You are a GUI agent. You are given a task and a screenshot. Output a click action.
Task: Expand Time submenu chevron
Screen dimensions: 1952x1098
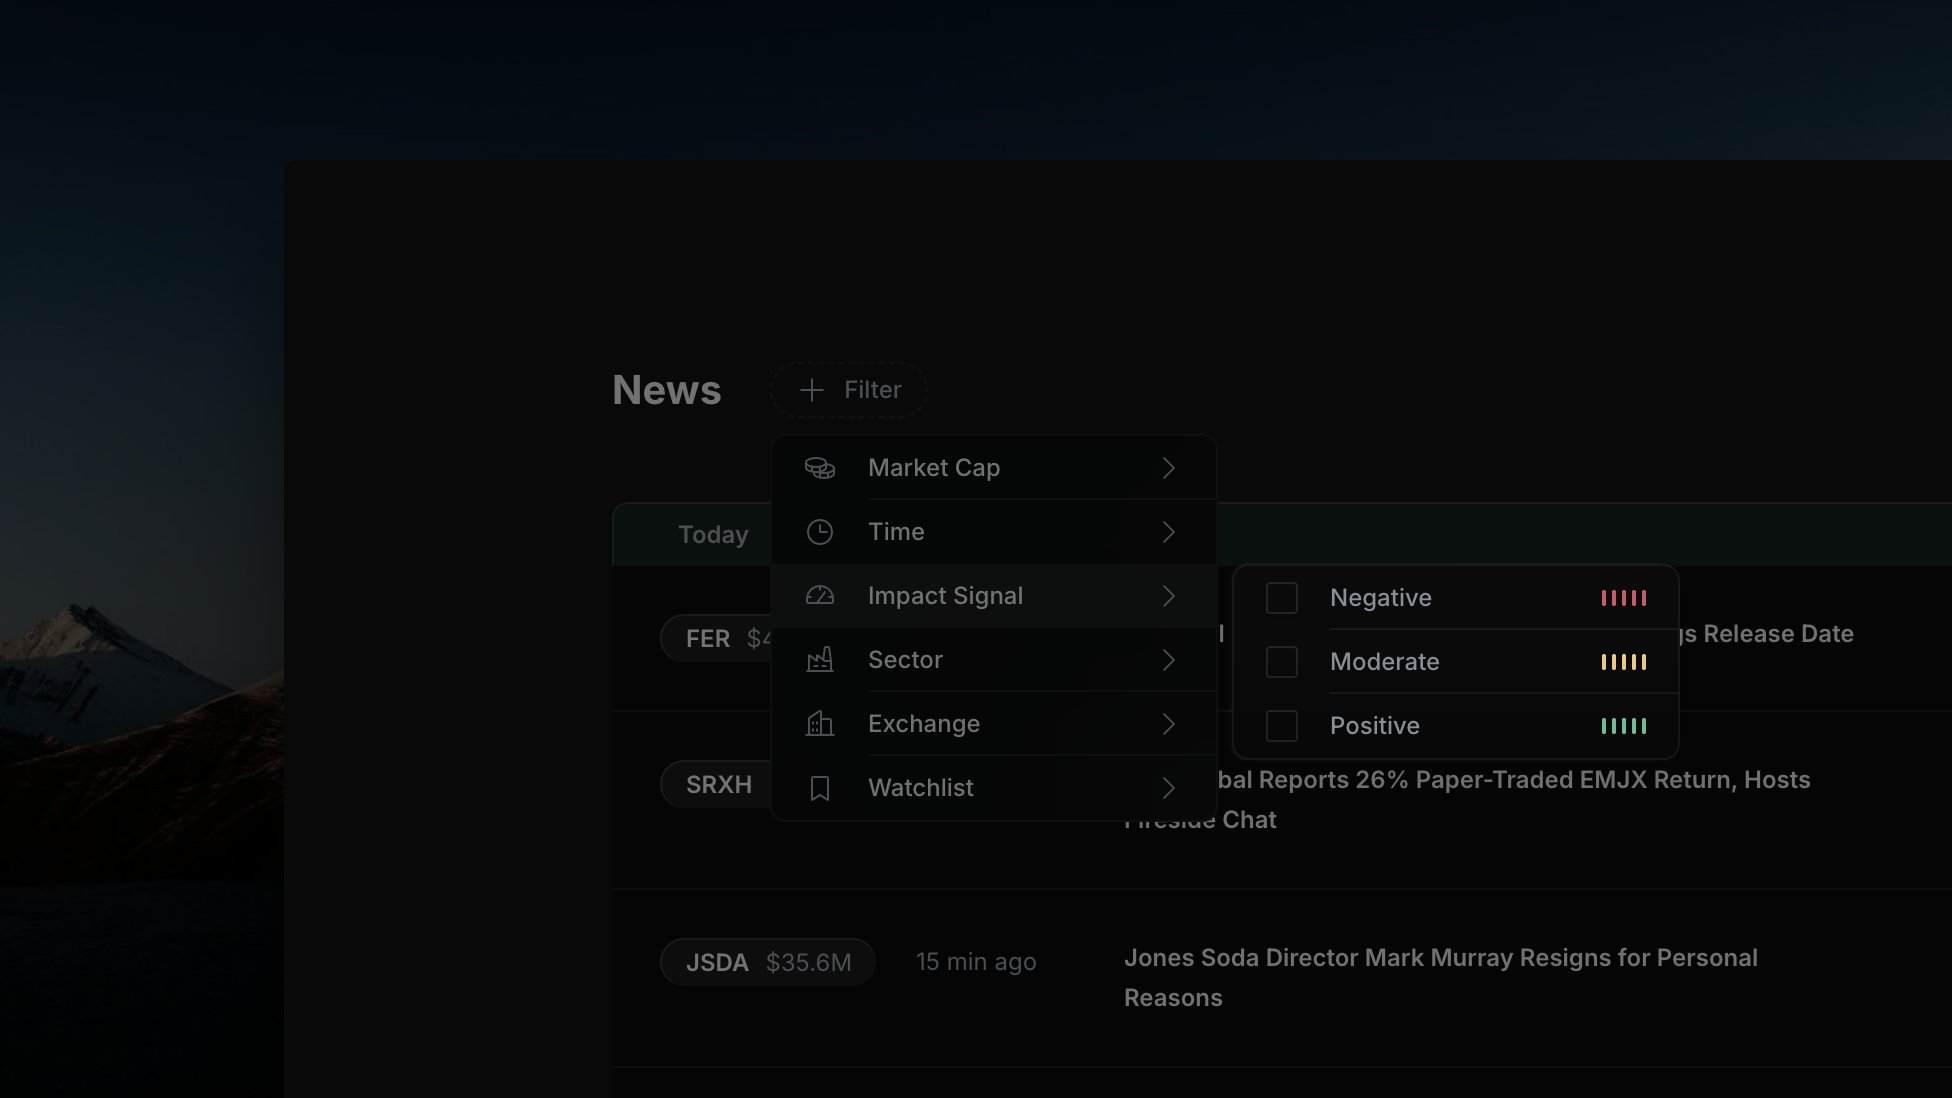click(x=1168, y=532)
